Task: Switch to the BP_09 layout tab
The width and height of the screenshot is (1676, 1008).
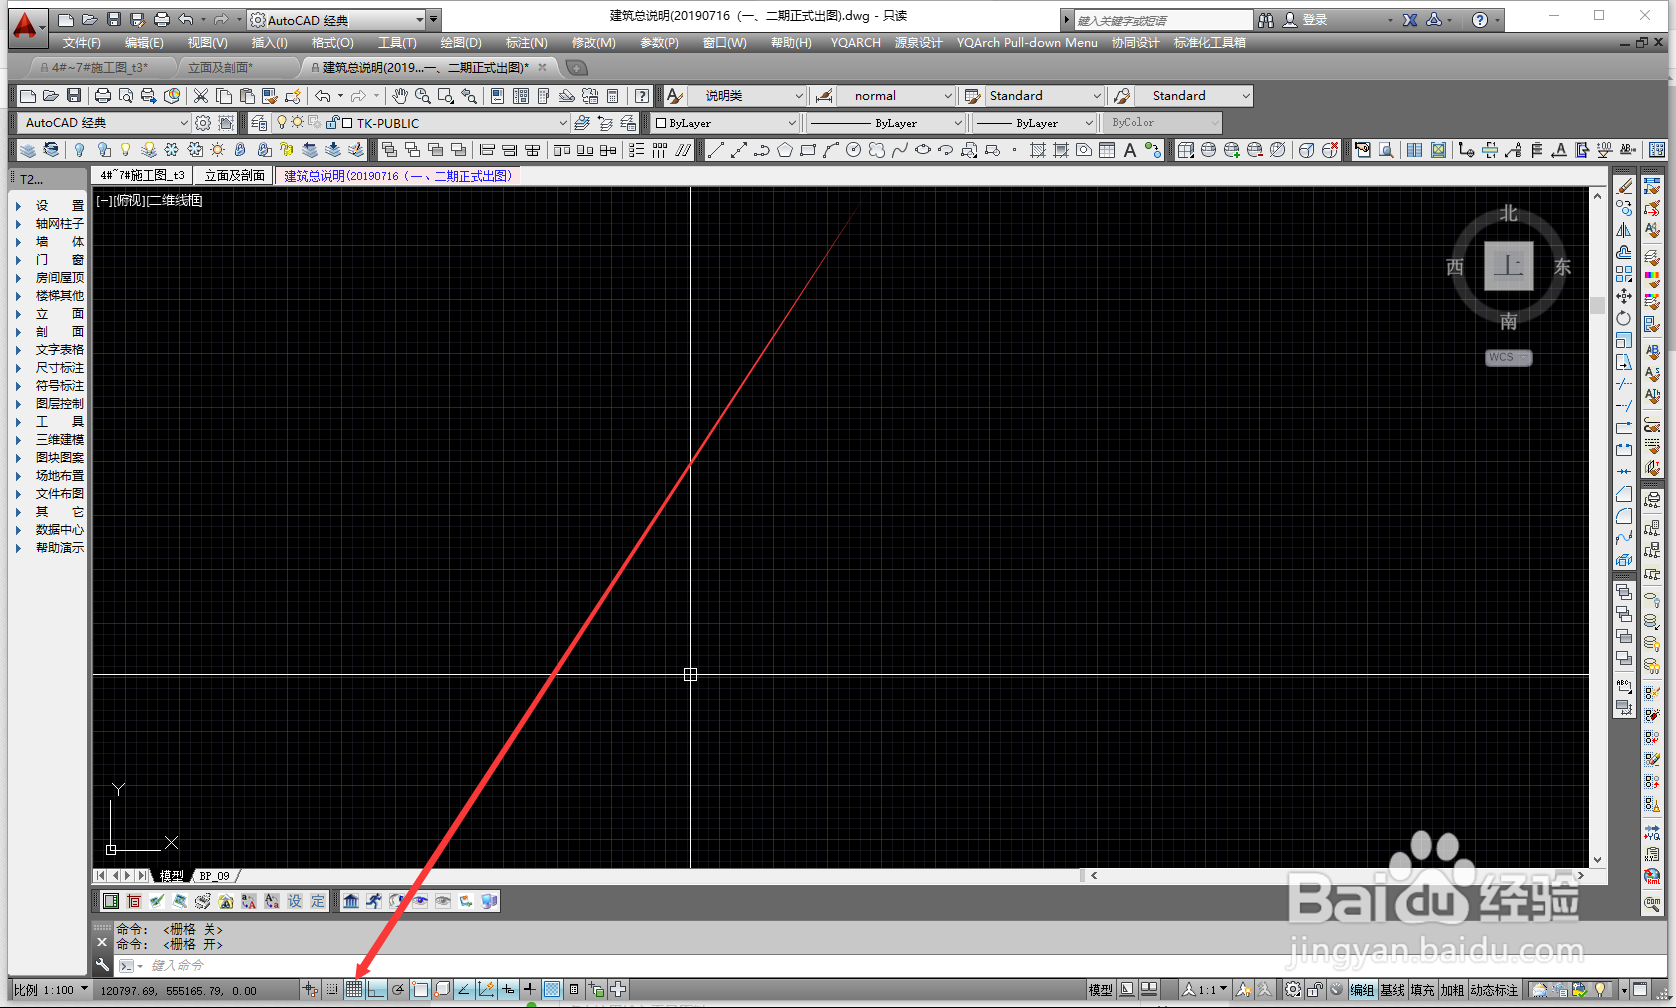Action: point(214,876)
